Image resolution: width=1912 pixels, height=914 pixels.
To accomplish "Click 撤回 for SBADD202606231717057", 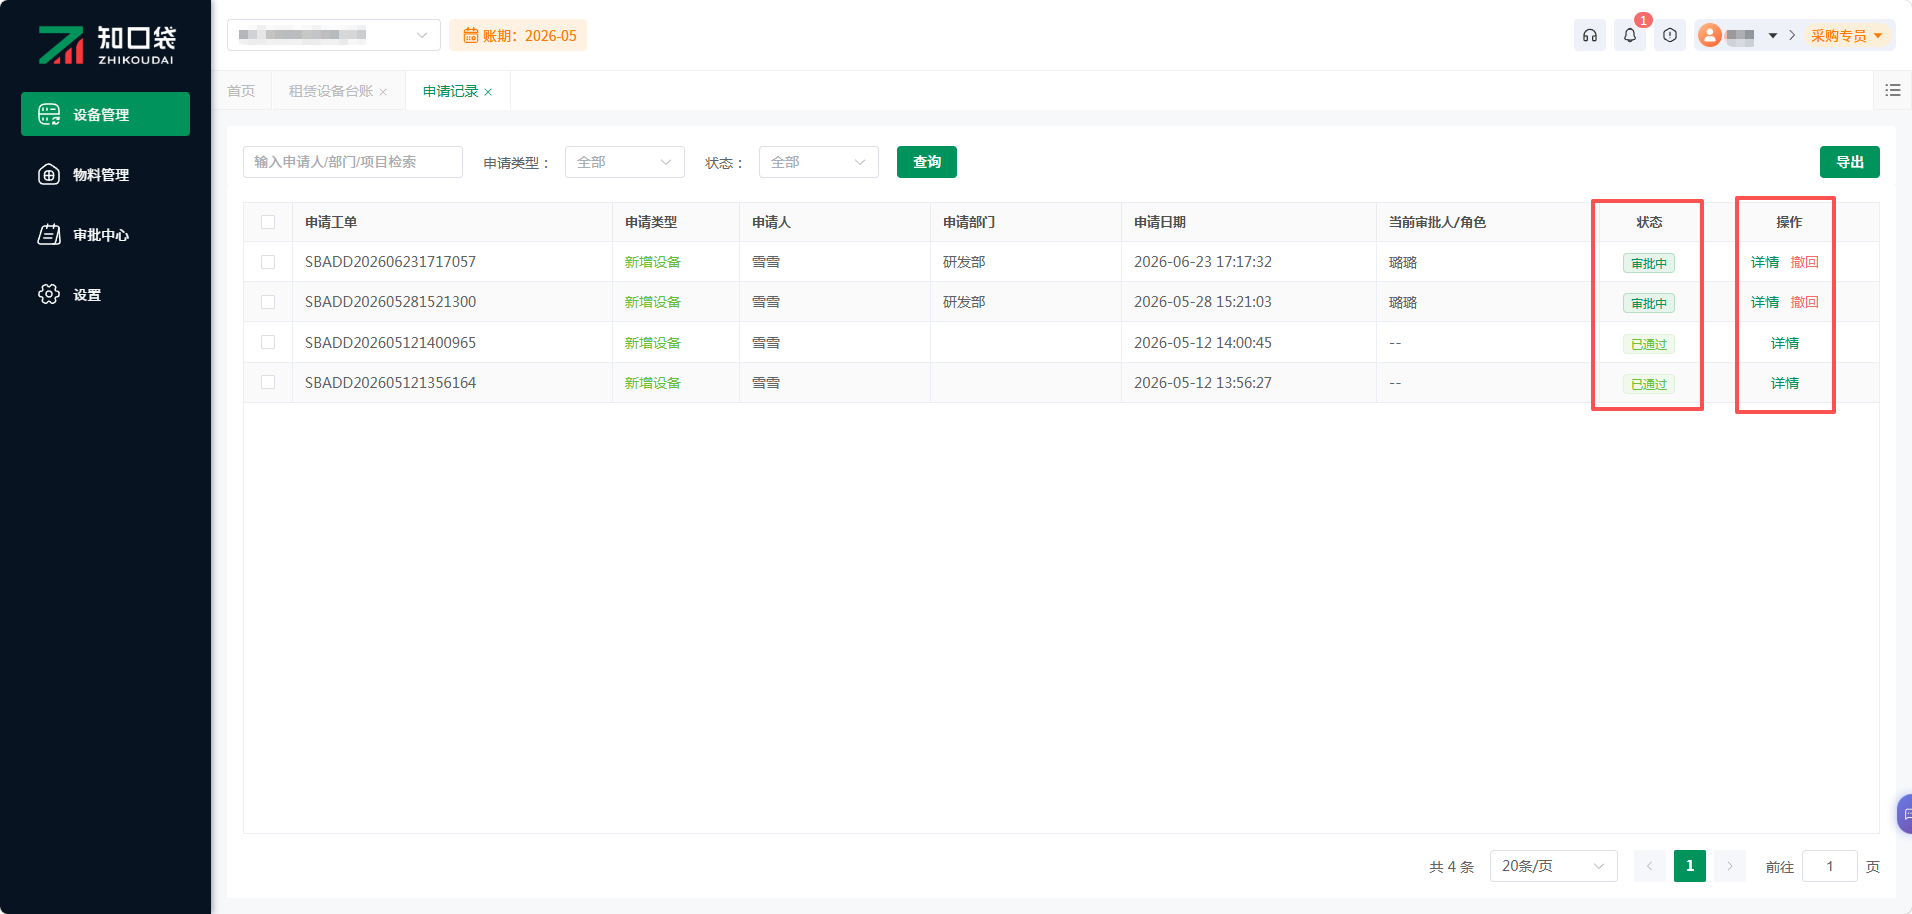I will point(1805,262).
